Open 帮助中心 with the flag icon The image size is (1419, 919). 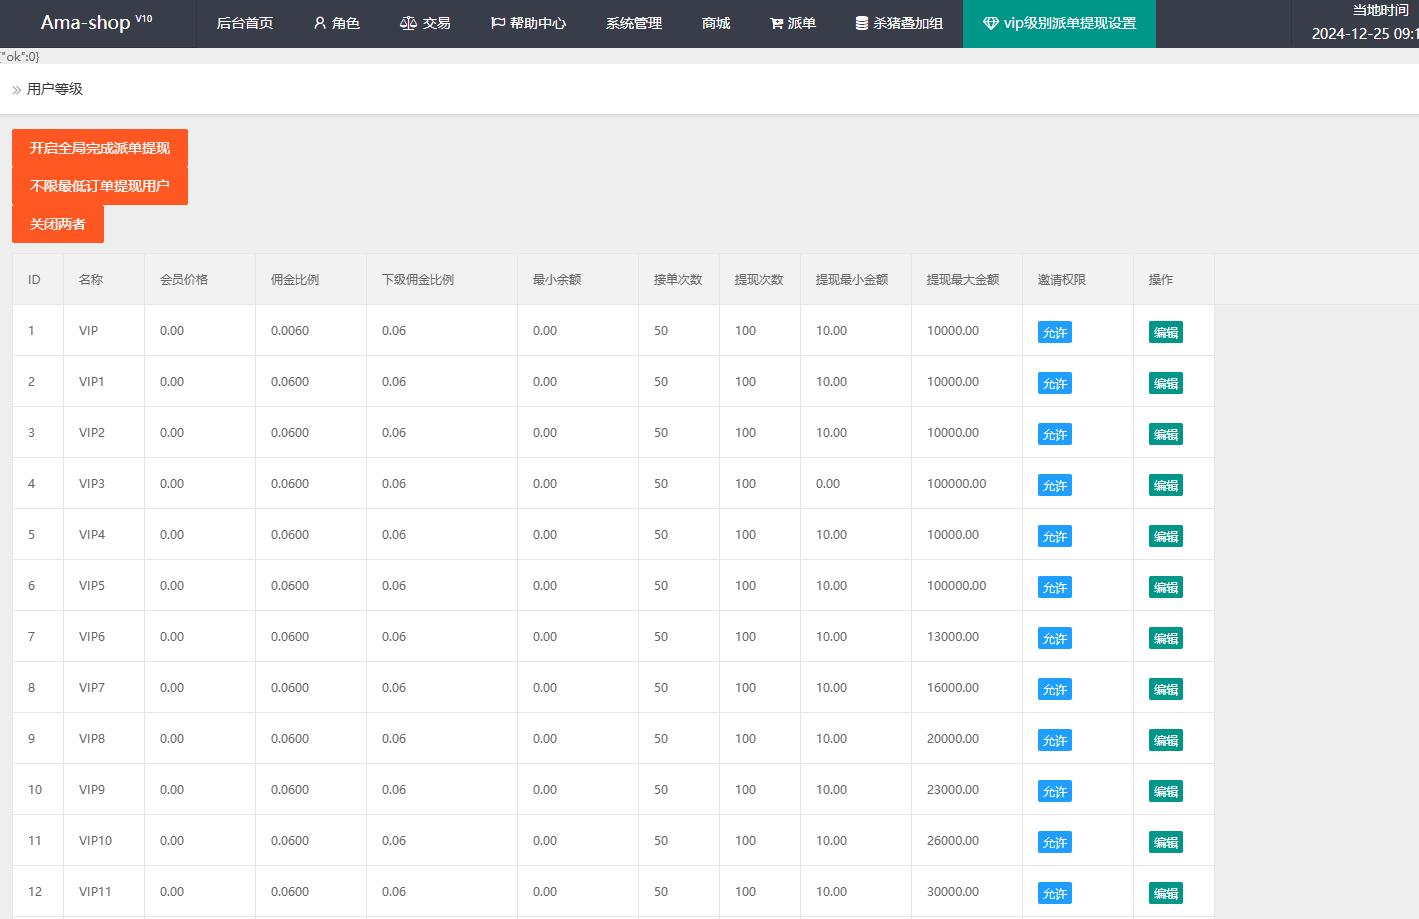click(528, 23)
